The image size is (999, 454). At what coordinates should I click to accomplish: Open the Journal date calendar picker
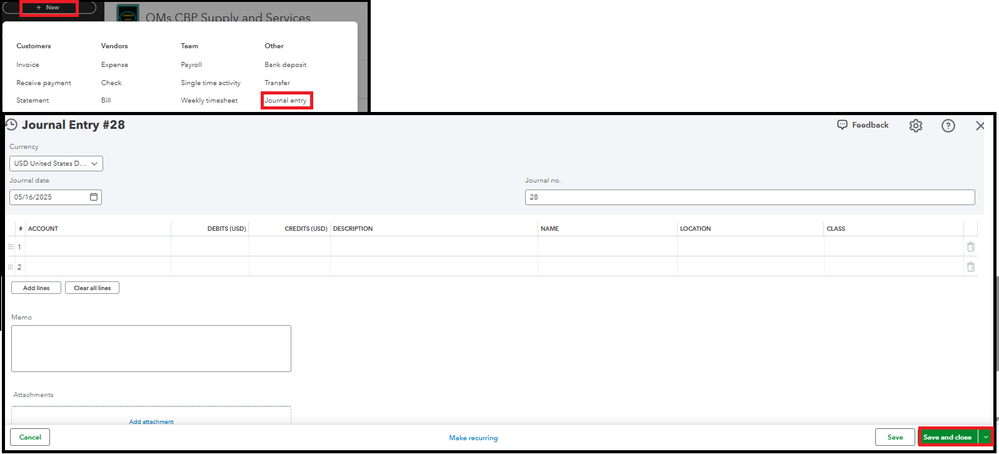click(x=94, y=197)
